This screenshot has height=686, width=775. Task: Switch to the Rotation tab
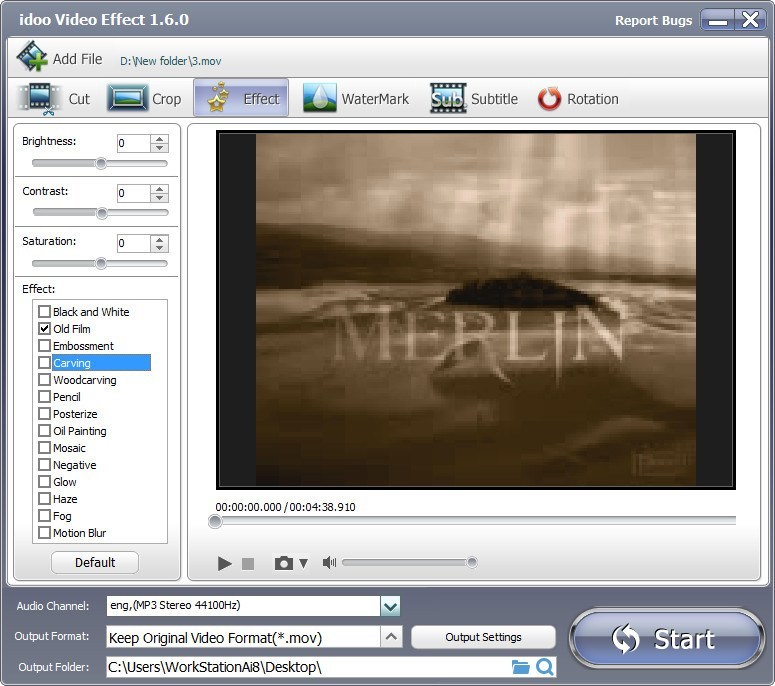click(578, 98)
